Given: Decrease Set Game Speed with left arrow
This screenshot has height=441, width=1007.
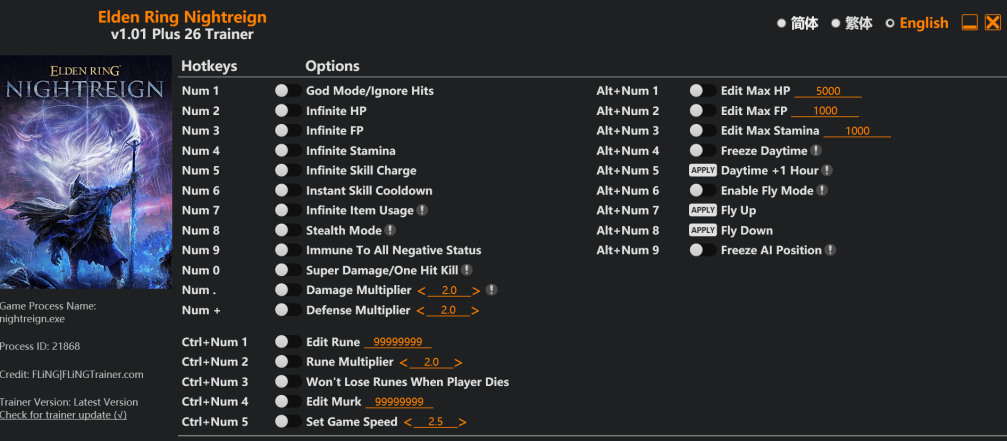Looking at the screenshot, I should click(x=407, y=422).
